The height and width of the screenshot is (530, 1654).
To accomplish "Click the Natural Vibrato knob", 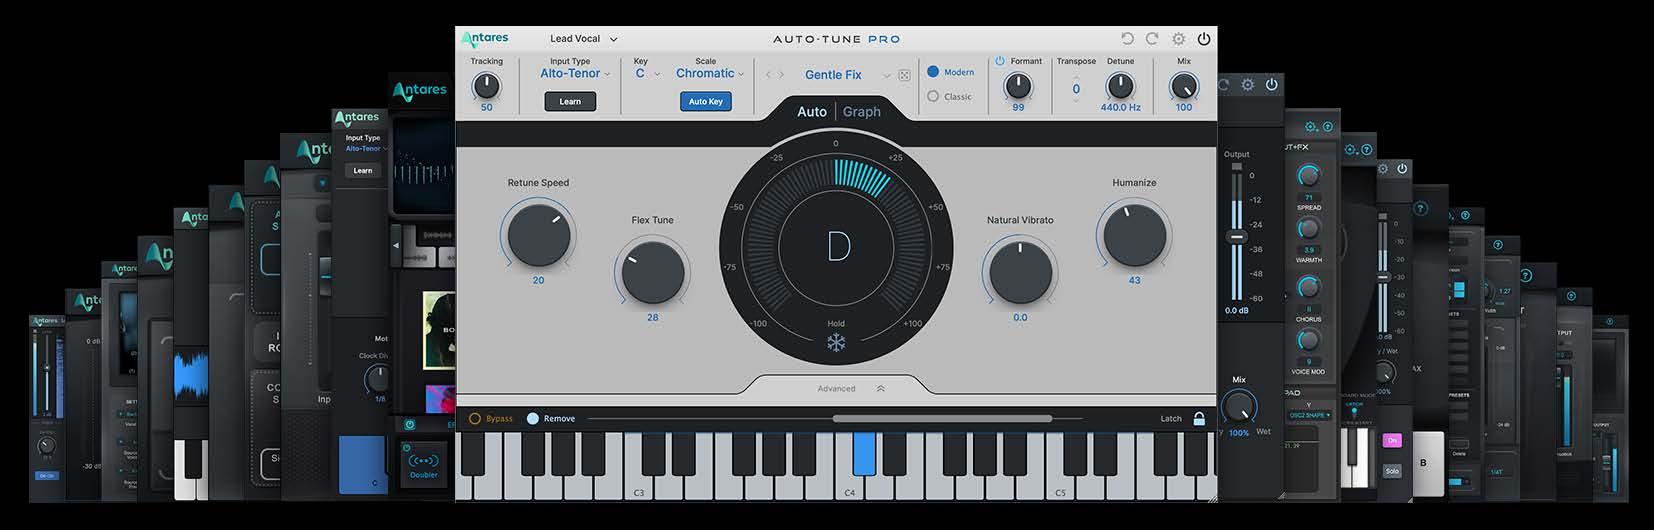I will 1020,271.
